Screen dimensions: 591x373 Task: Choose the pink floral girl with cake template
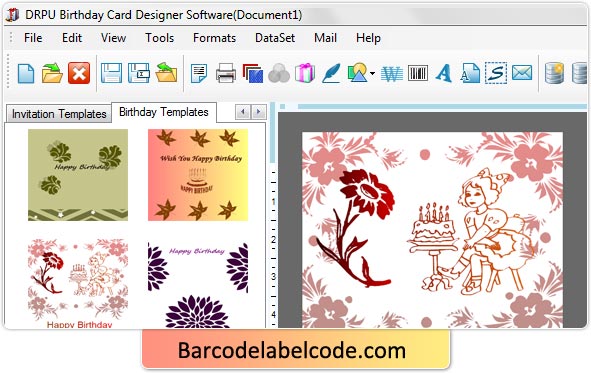78,283
